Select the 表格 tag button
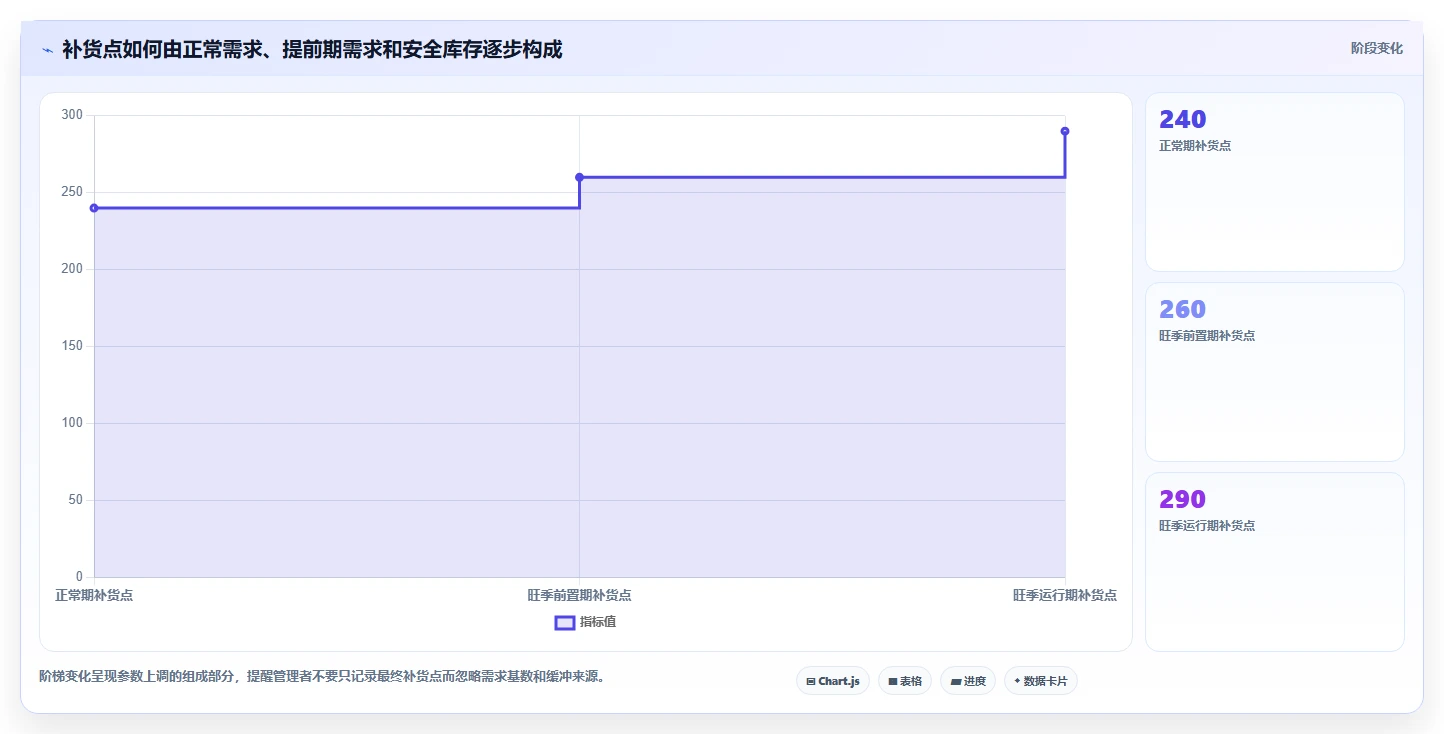Viewport: 1444px width, 734px height. click(x=905, y=681)
